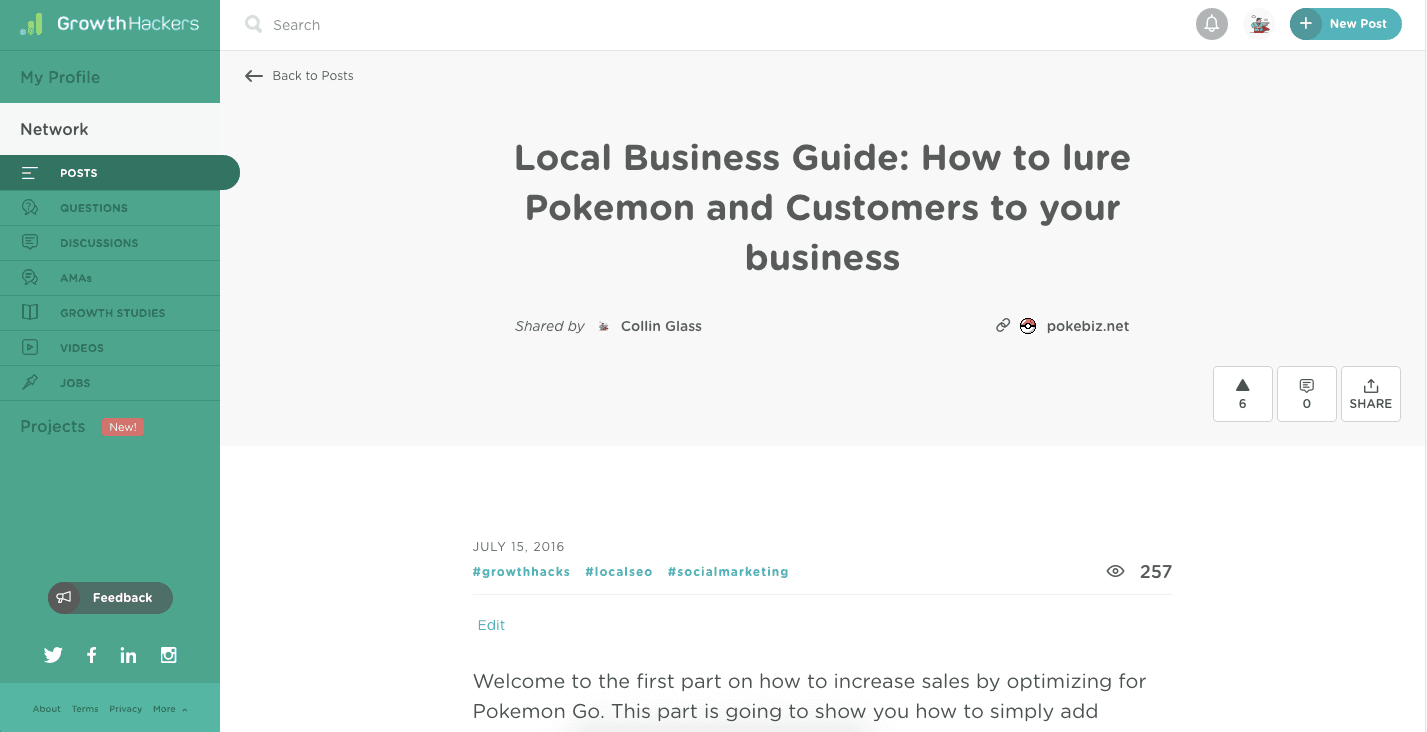Open the Feedback button
1427x732 pixels.
coord(110,598)
